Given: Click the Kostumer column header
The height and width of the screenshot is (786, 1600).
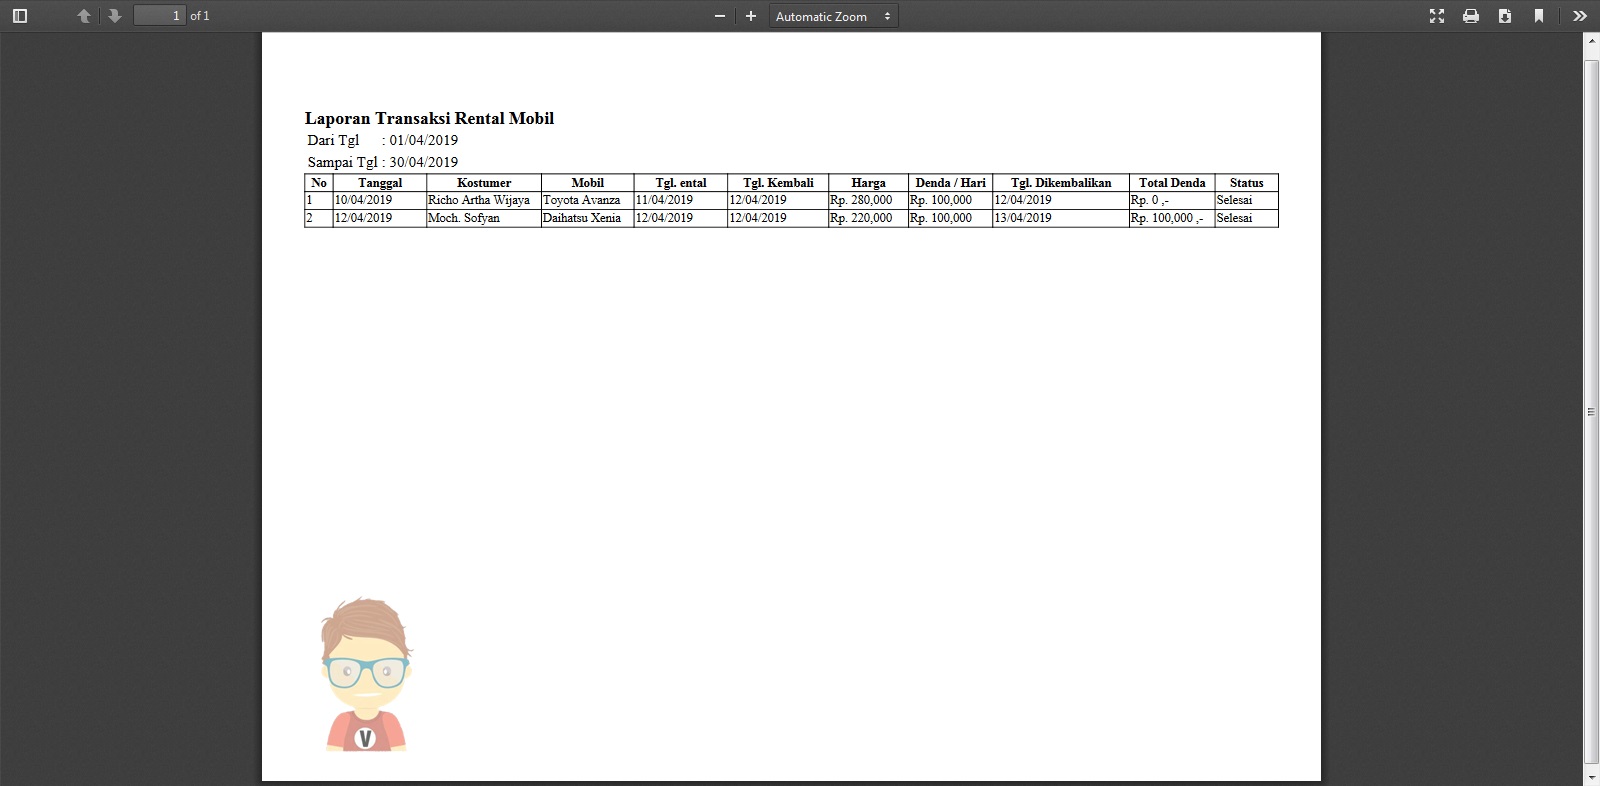Looking at the screenshot, I should 484,183.
